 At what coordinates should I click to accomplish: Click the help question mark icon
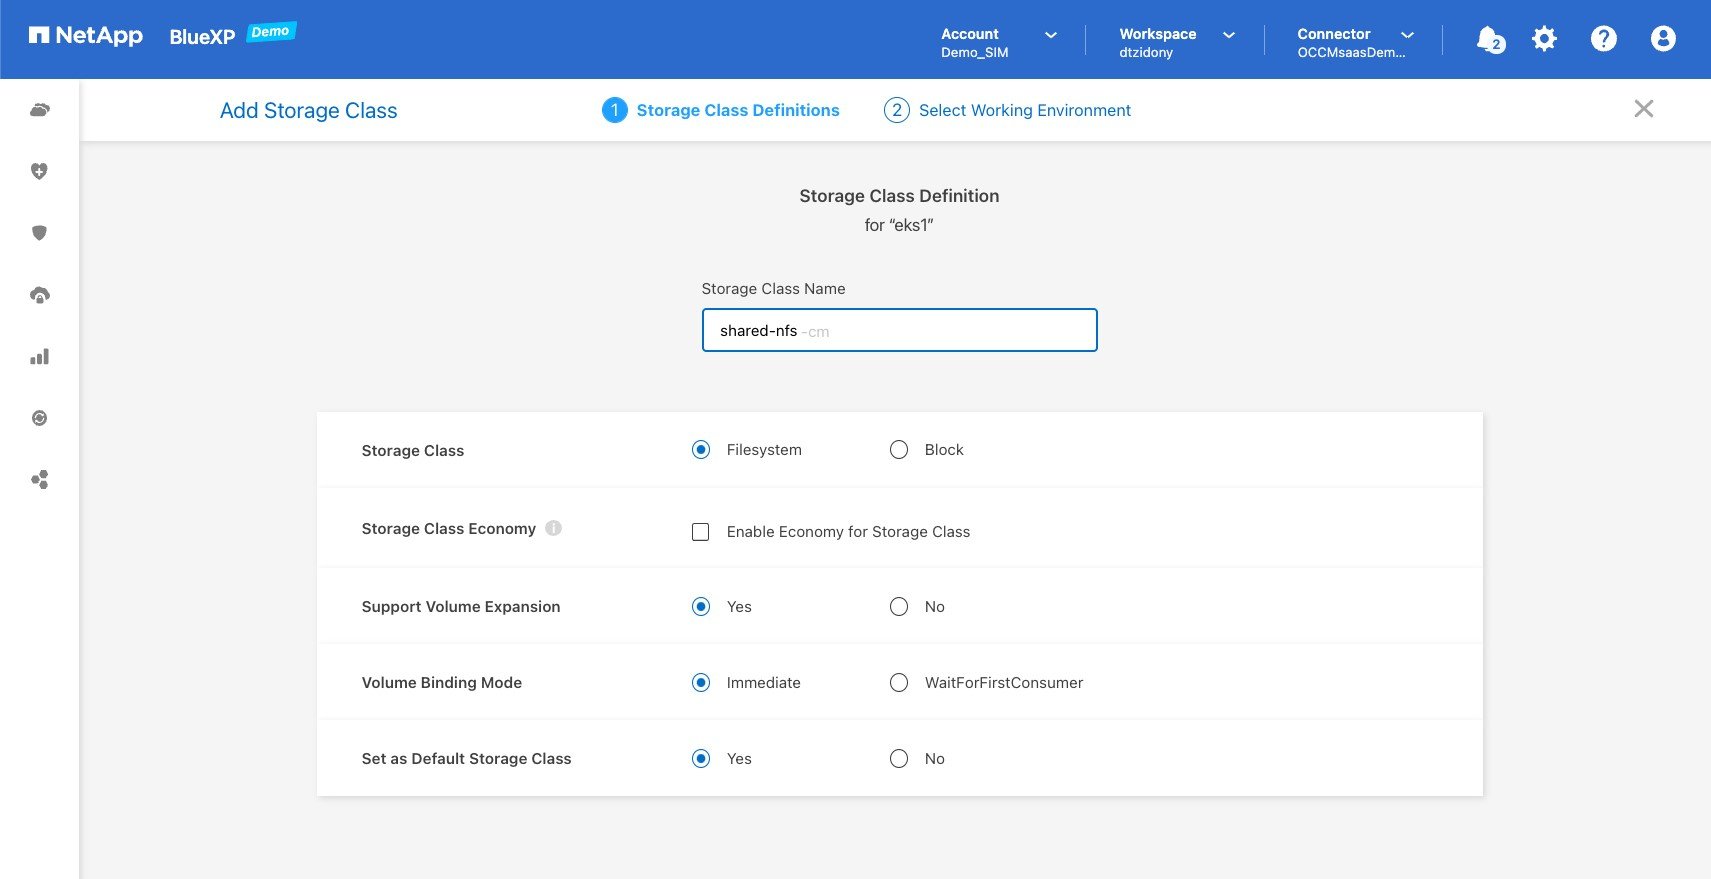(1603, 39)
